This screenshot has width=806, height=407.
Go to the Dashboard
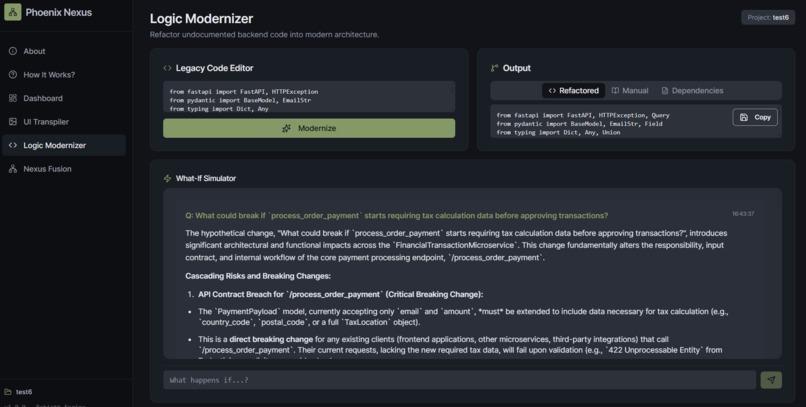(64, 98)
